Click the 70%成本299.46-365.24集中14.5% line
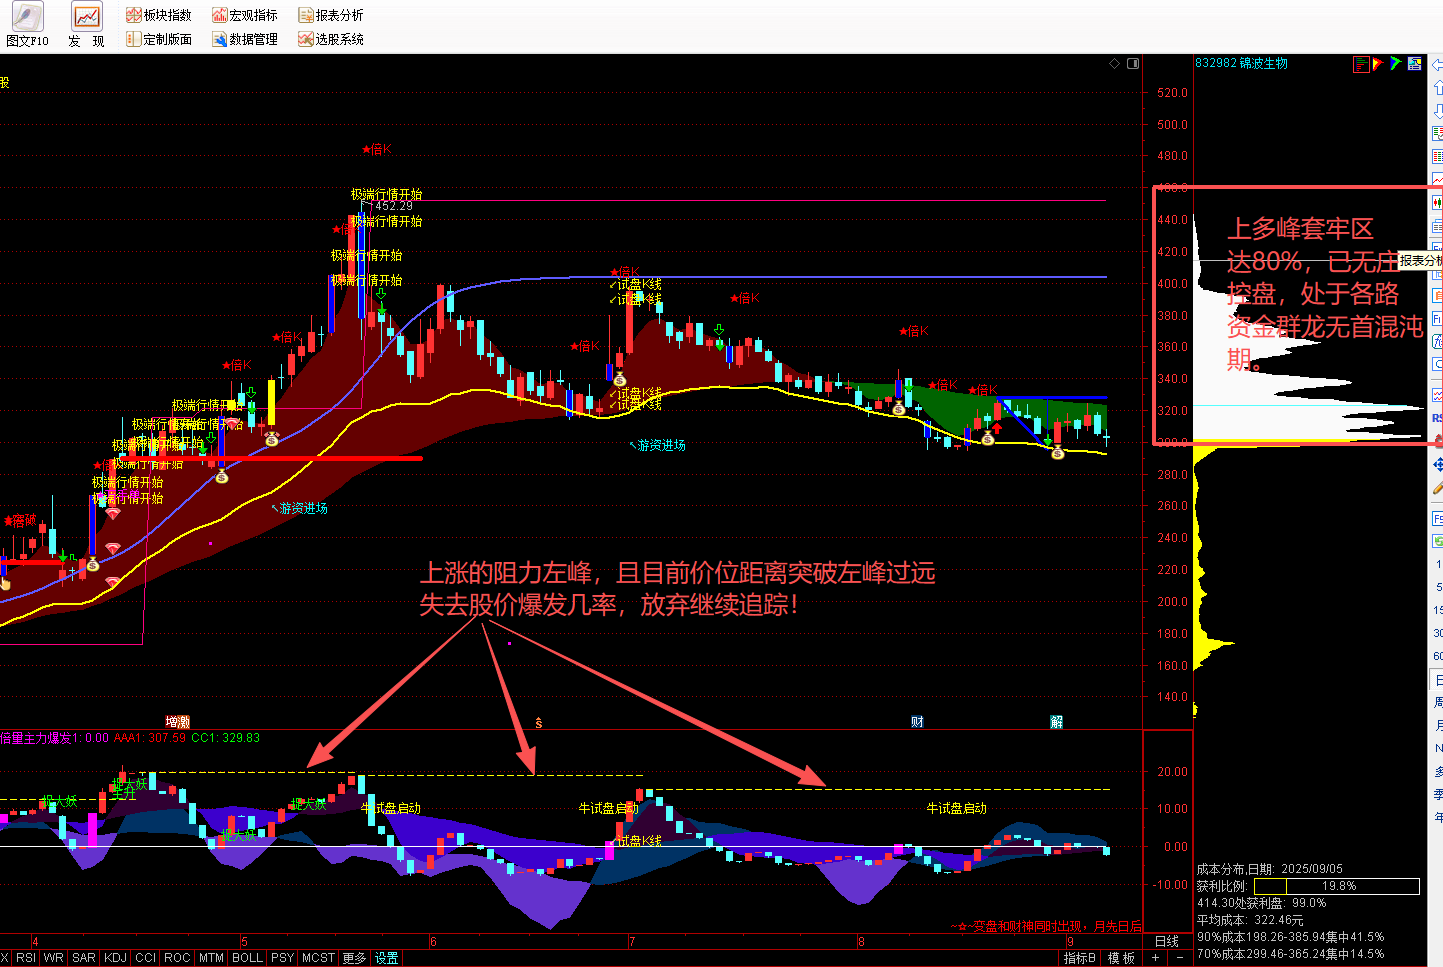This screenshot has height=967, width=1443. point(1290,954)
